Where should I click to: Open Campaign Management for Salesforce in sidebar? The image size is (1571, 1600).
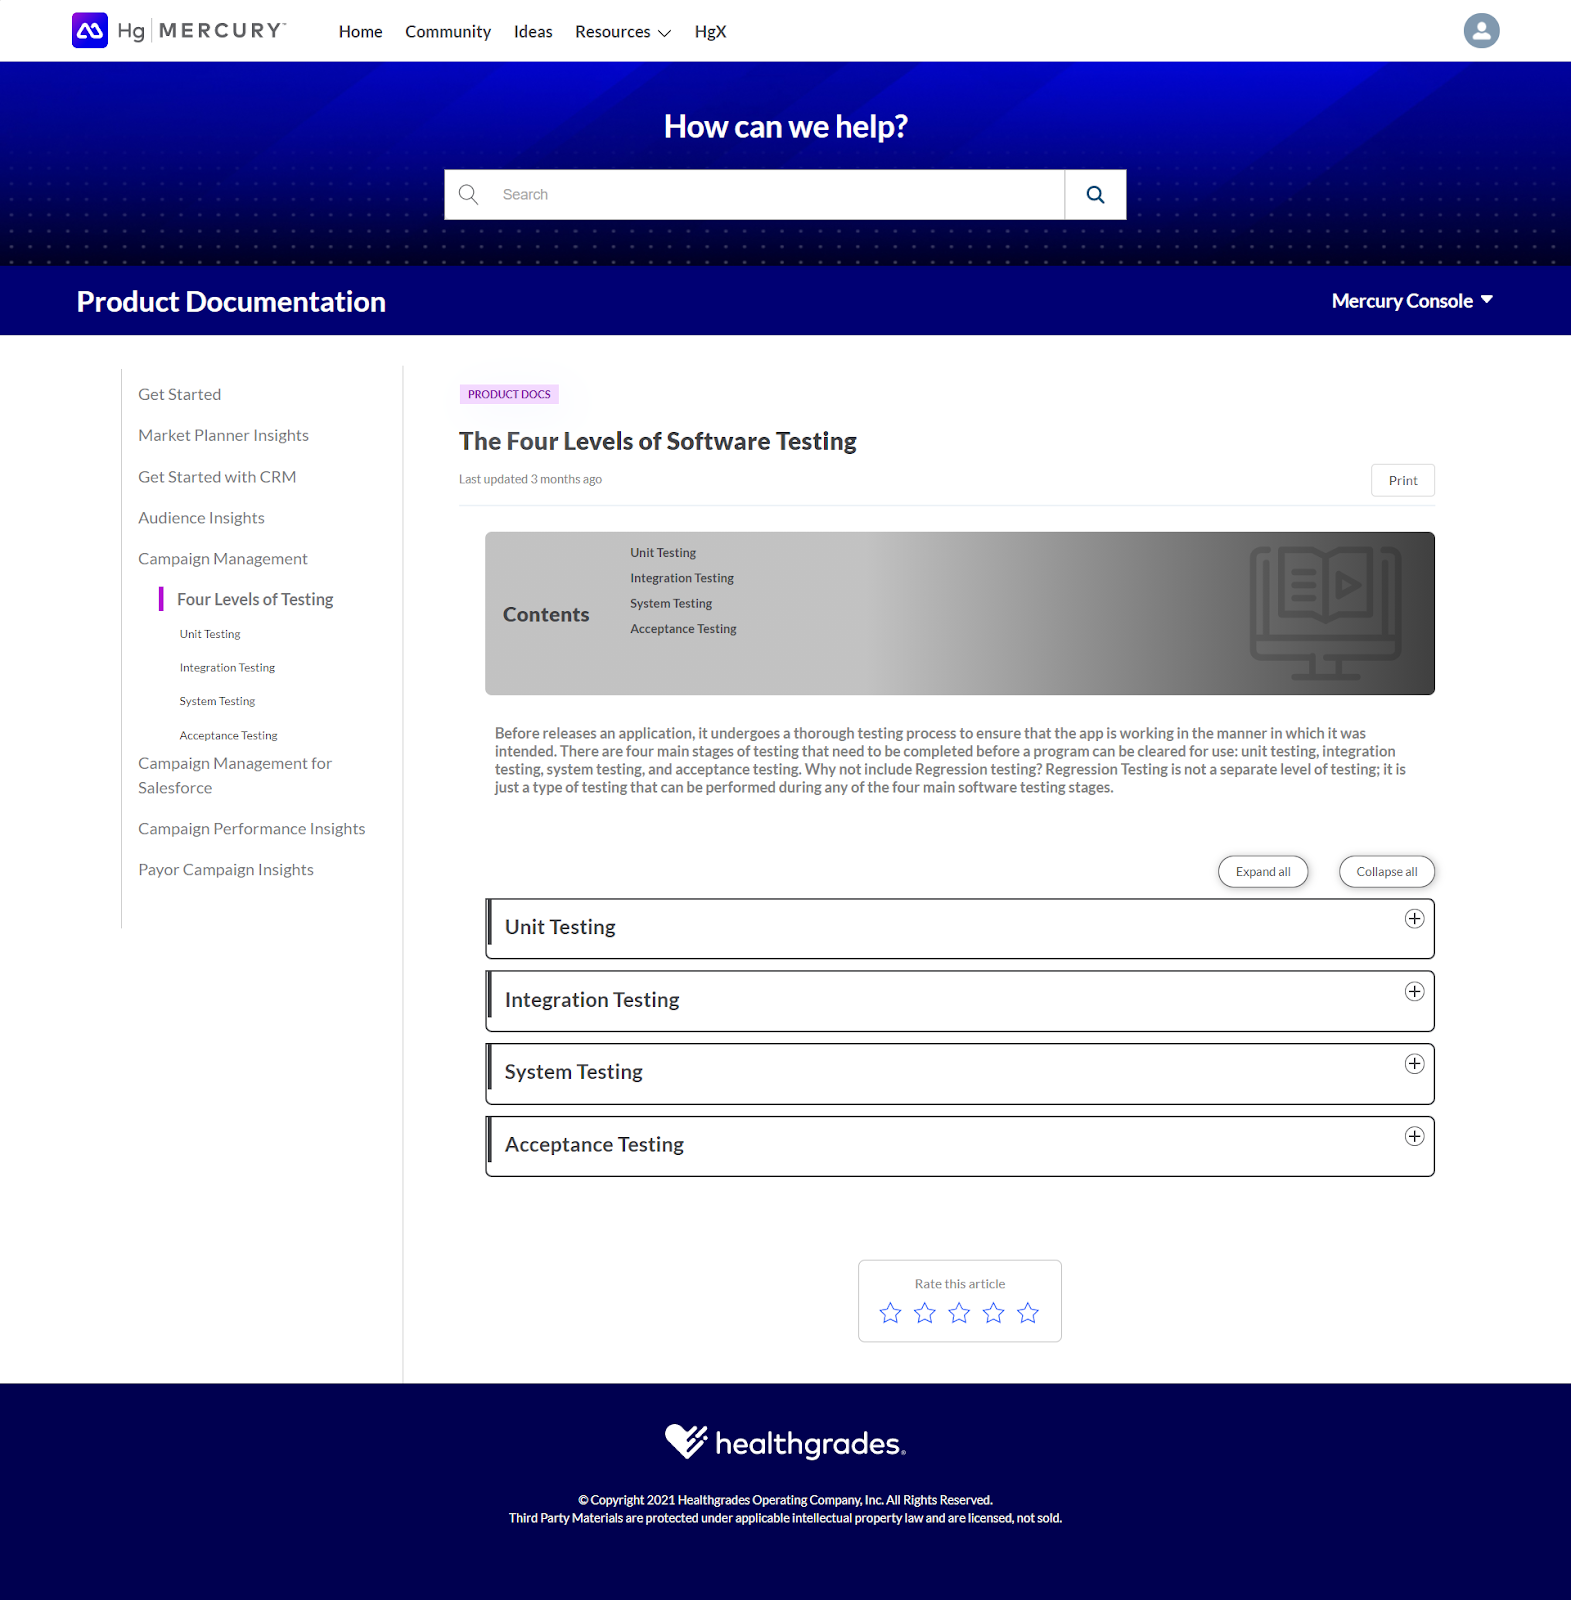235,776
